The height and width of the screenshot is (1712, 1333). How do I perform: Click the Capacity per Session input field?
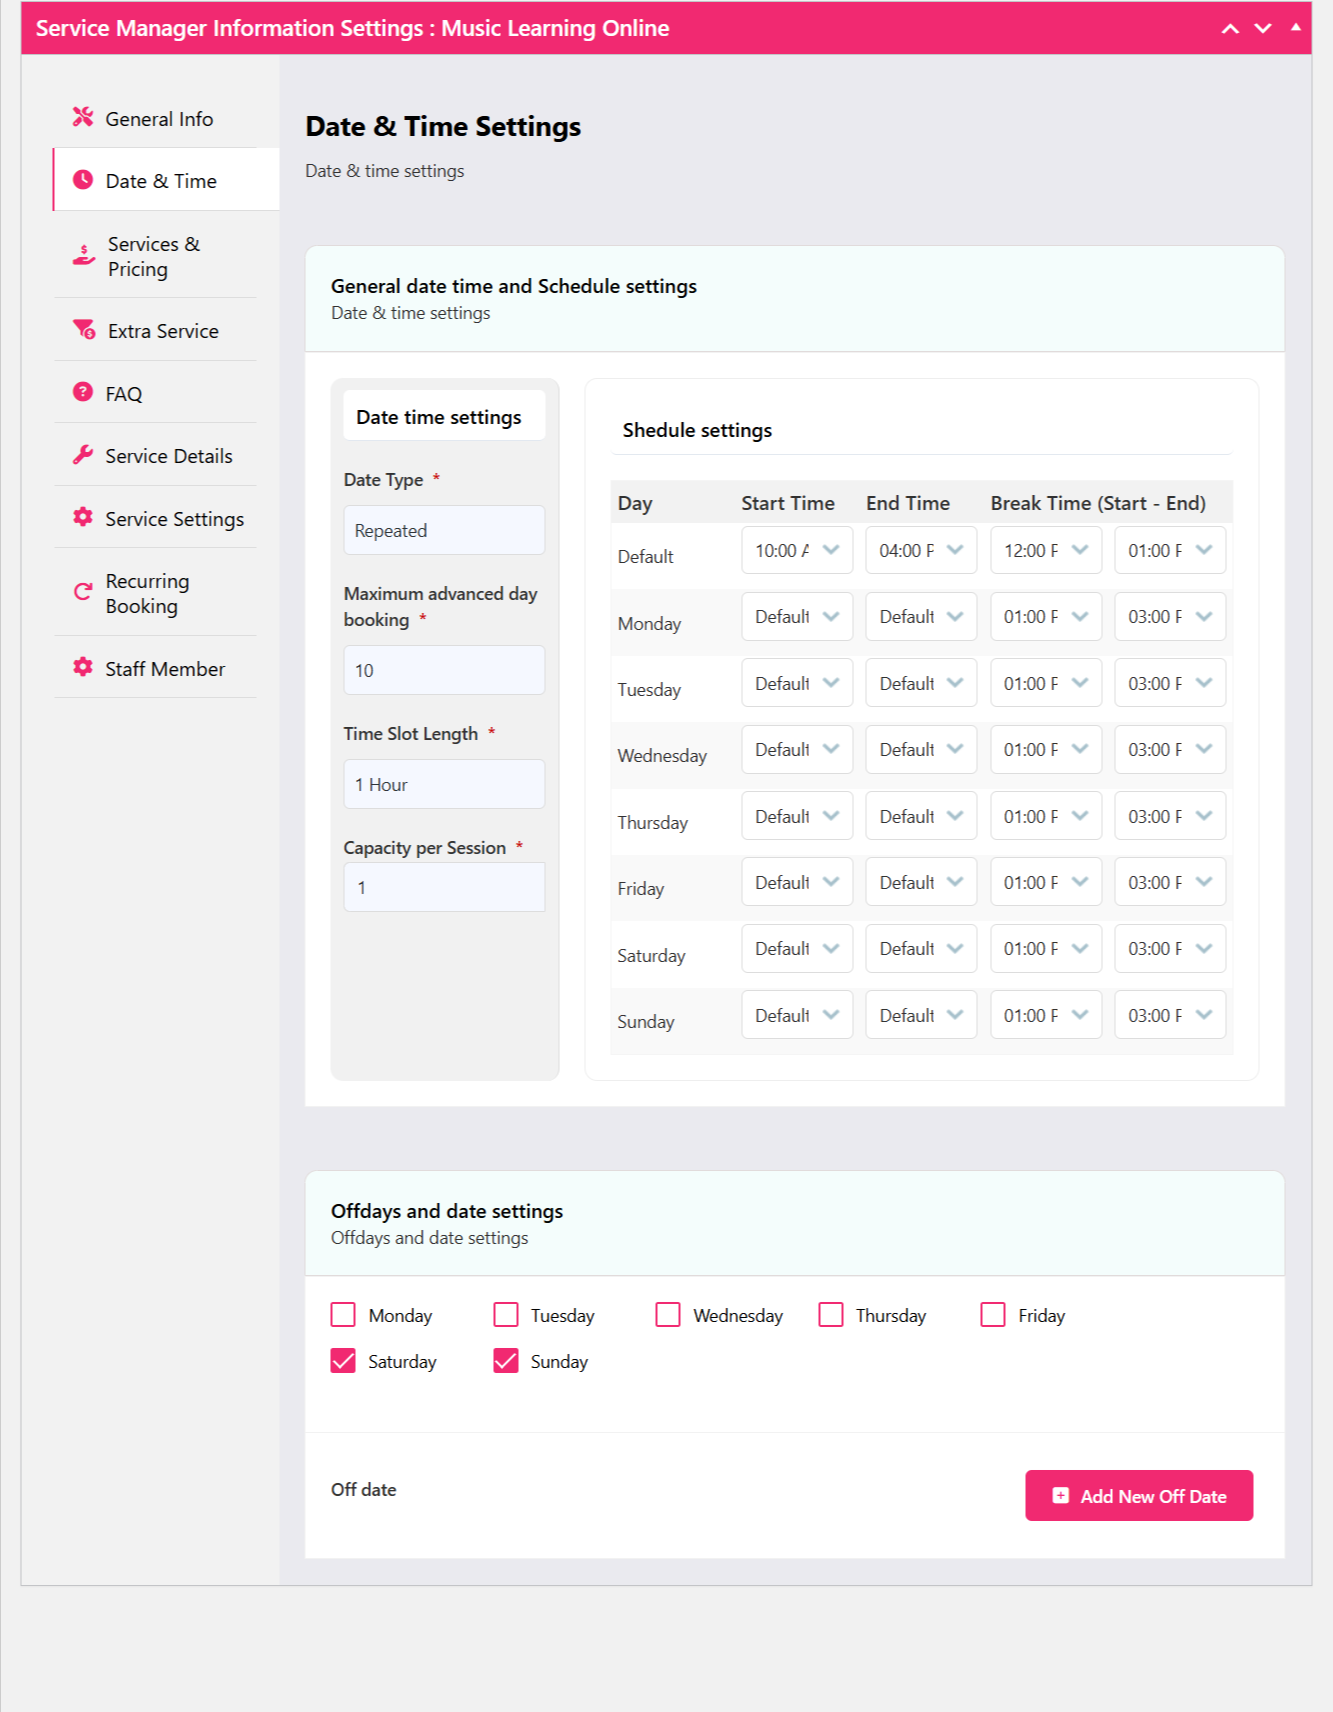coord(444,887)
